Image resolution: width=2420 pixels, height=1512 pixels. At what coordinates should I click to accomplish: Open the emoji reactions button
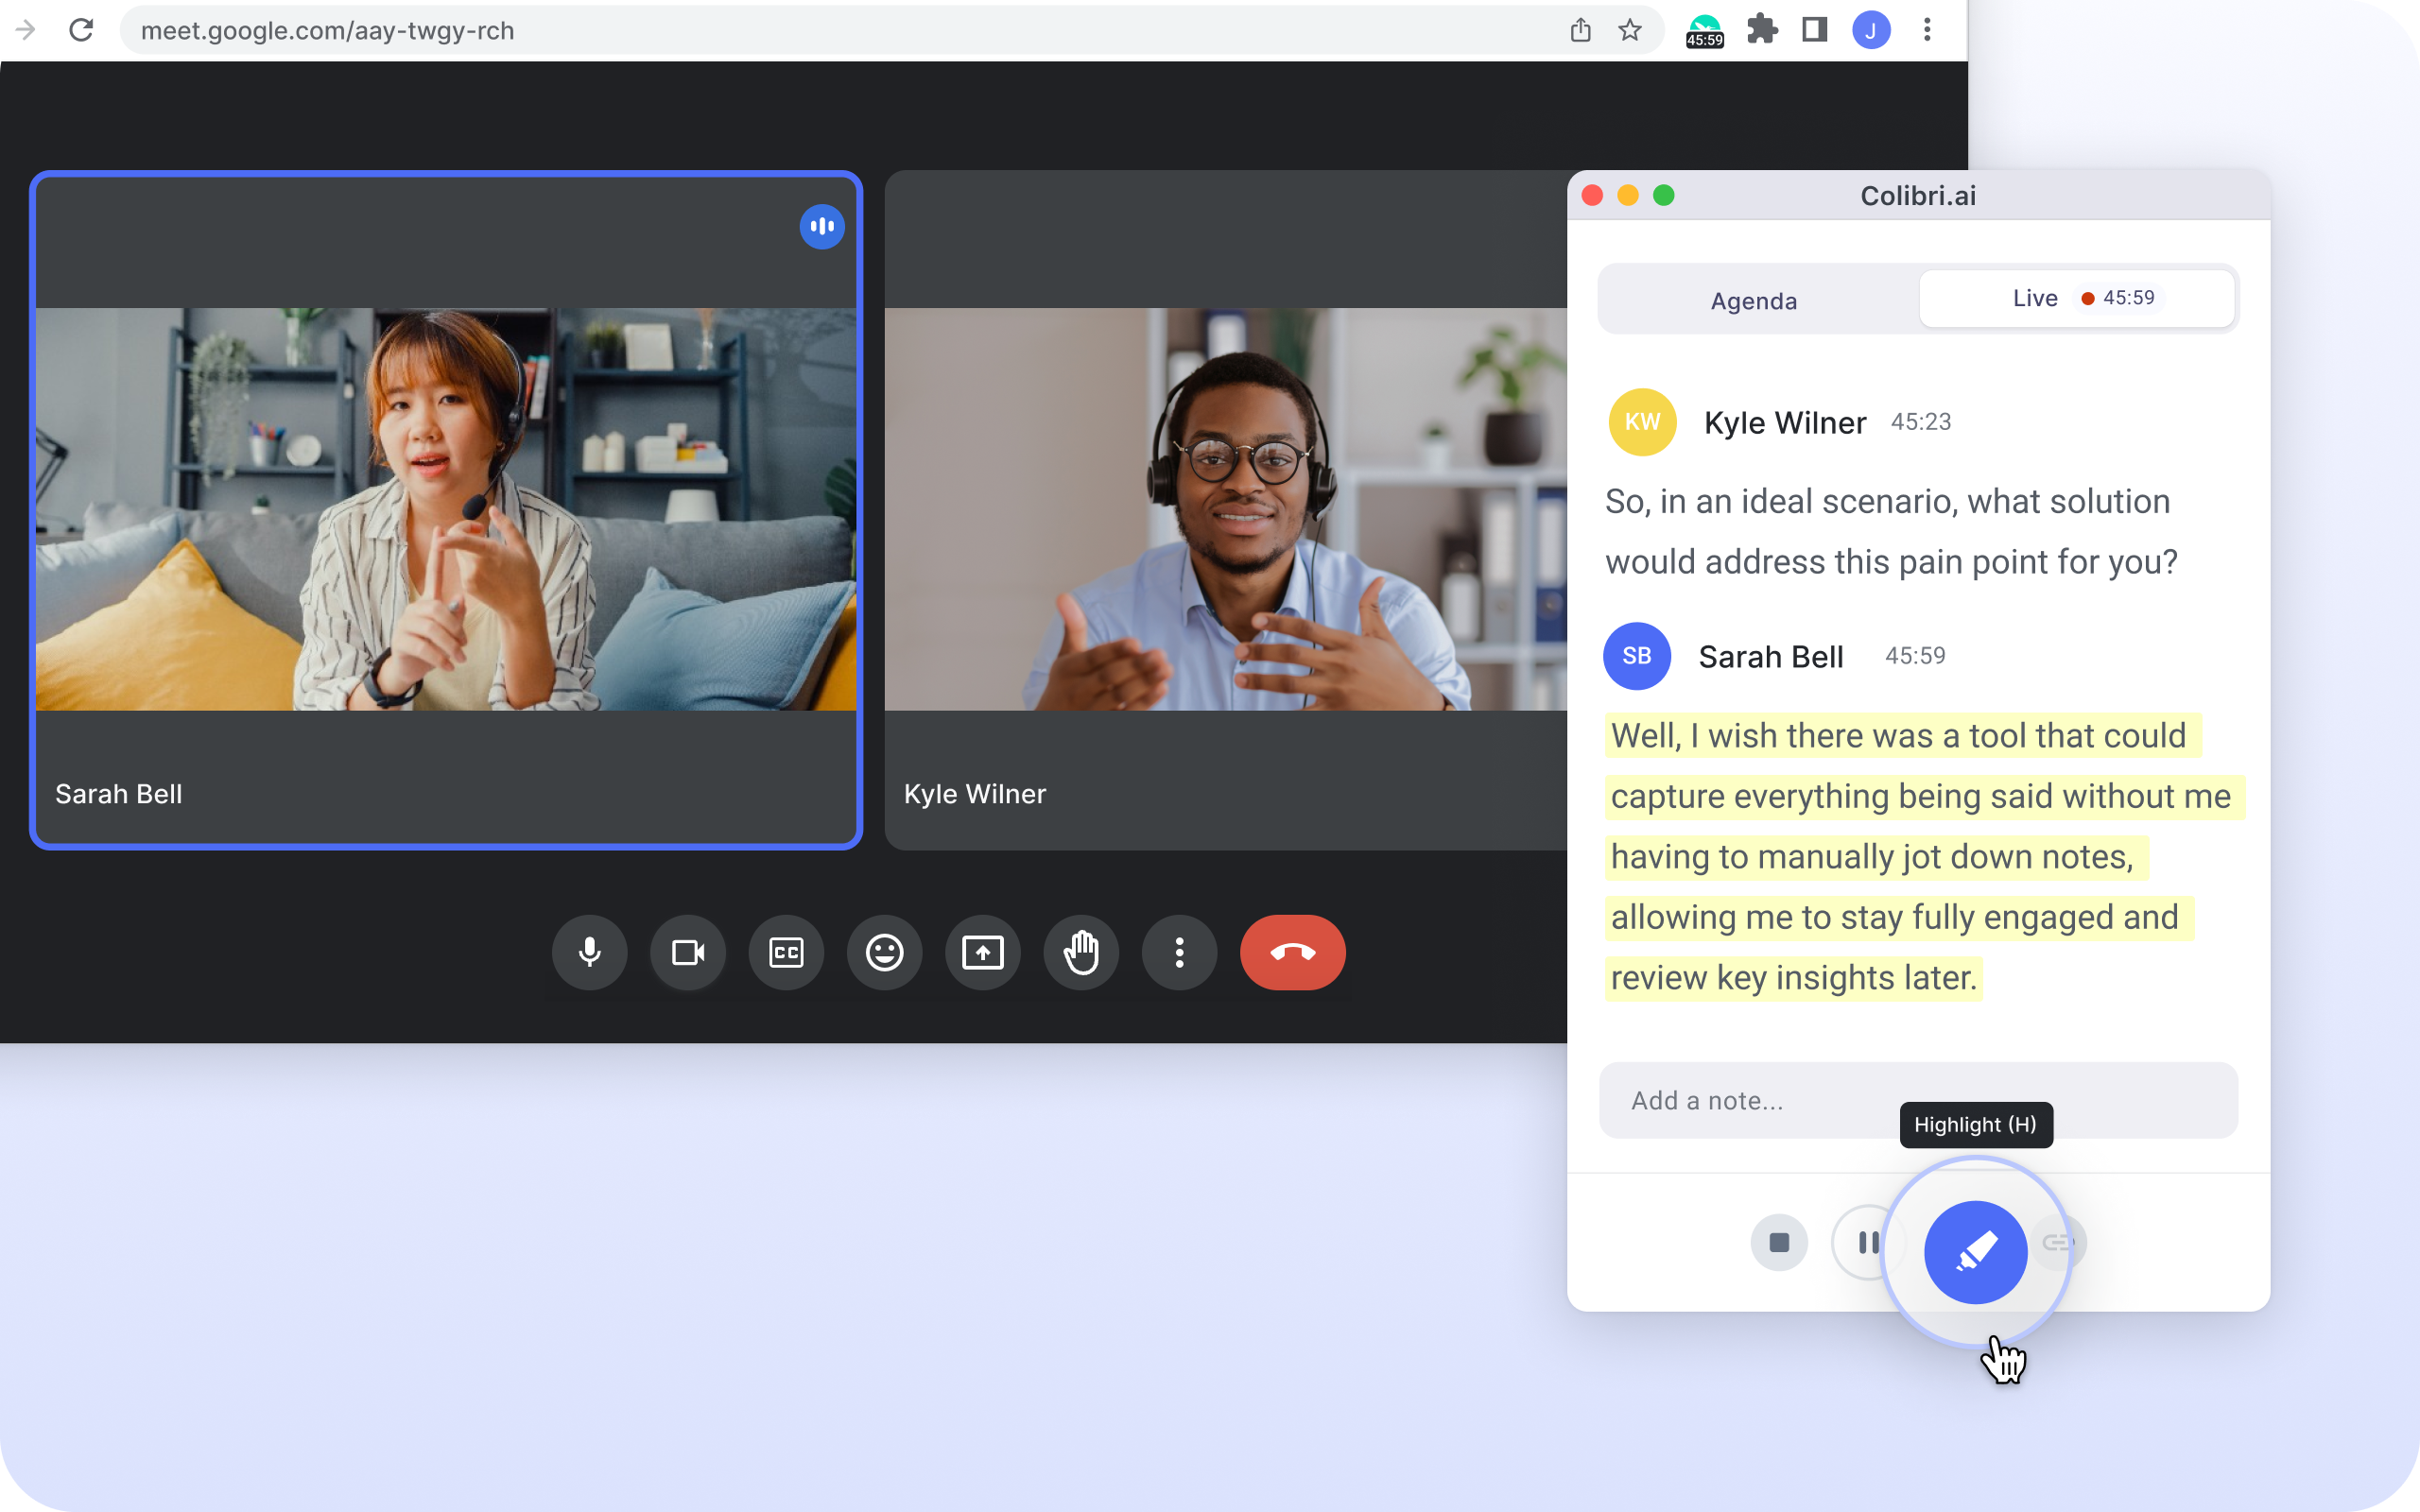pos(884,952)
